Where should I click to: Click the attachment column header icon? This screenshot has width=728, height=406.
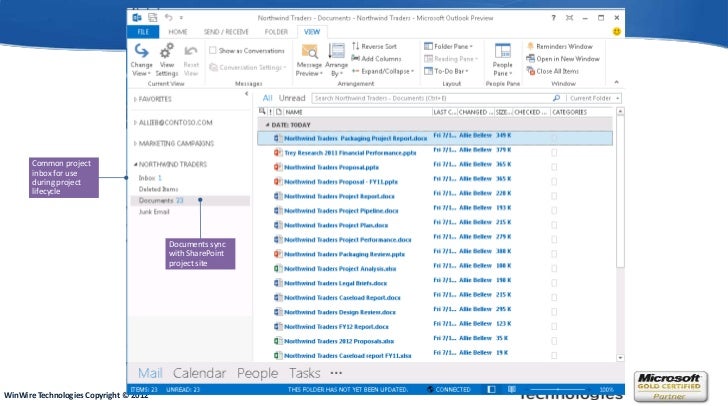pos(279,112)
